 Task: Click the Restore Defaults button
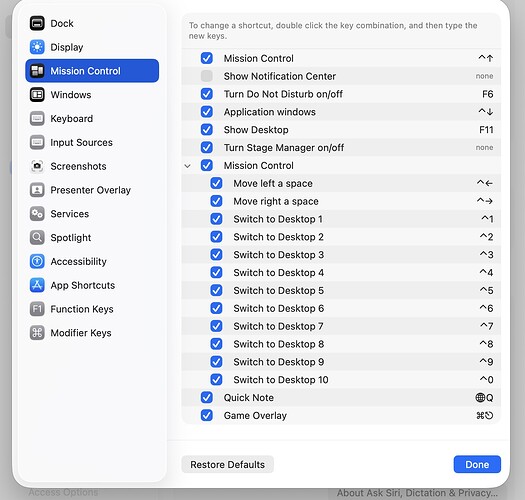[x=227, y=464]
